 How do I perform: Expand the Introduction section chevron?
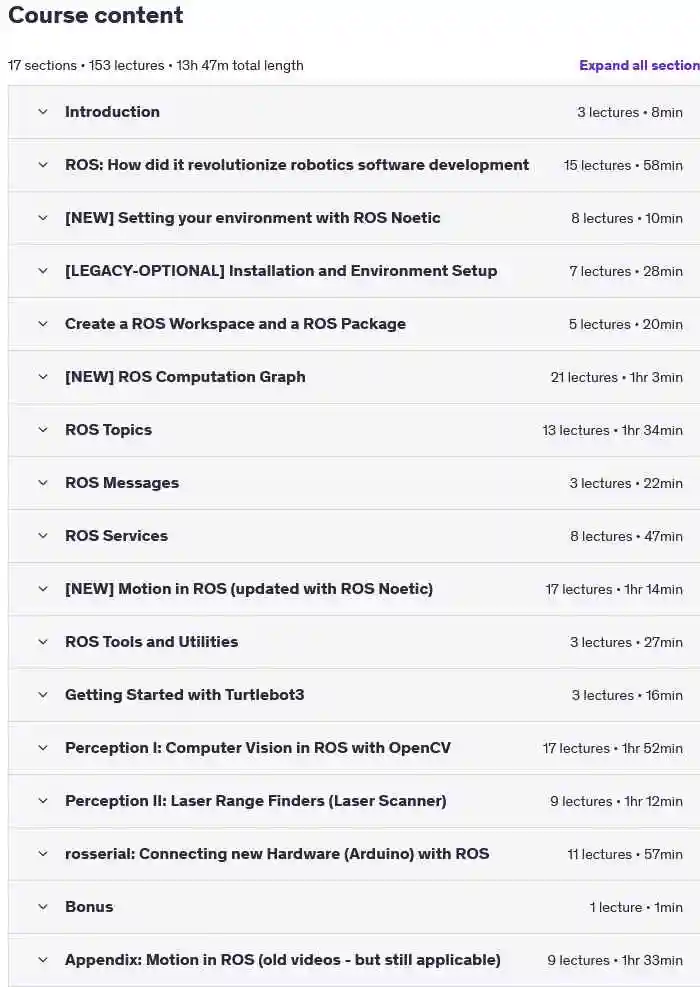(x=43, y=112)
